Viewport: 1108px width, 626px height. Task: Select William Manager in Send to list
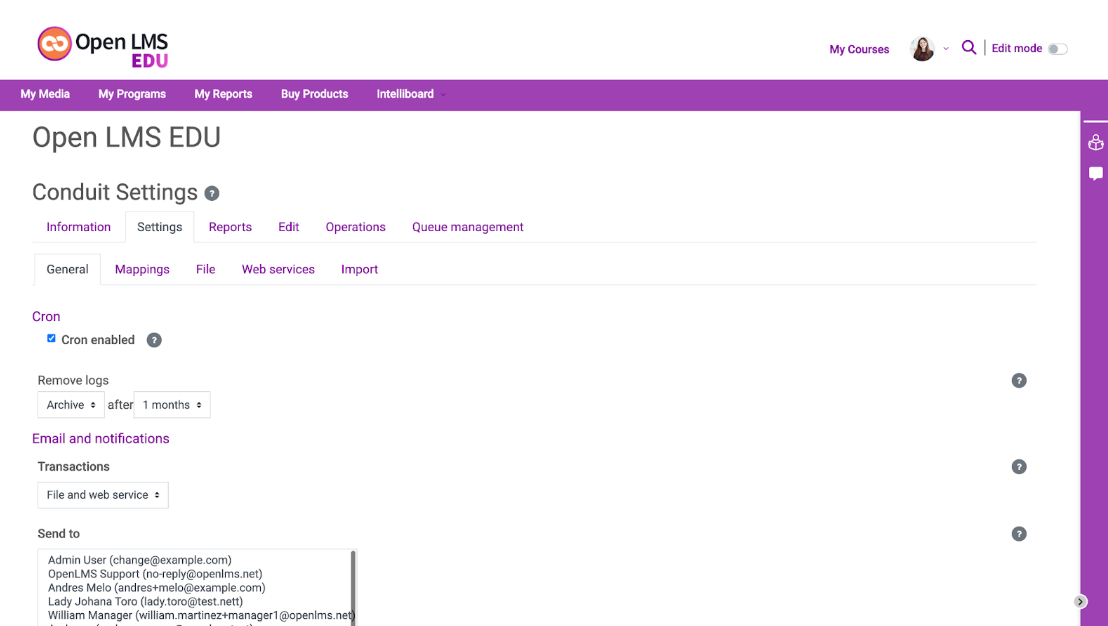point(201,615)
